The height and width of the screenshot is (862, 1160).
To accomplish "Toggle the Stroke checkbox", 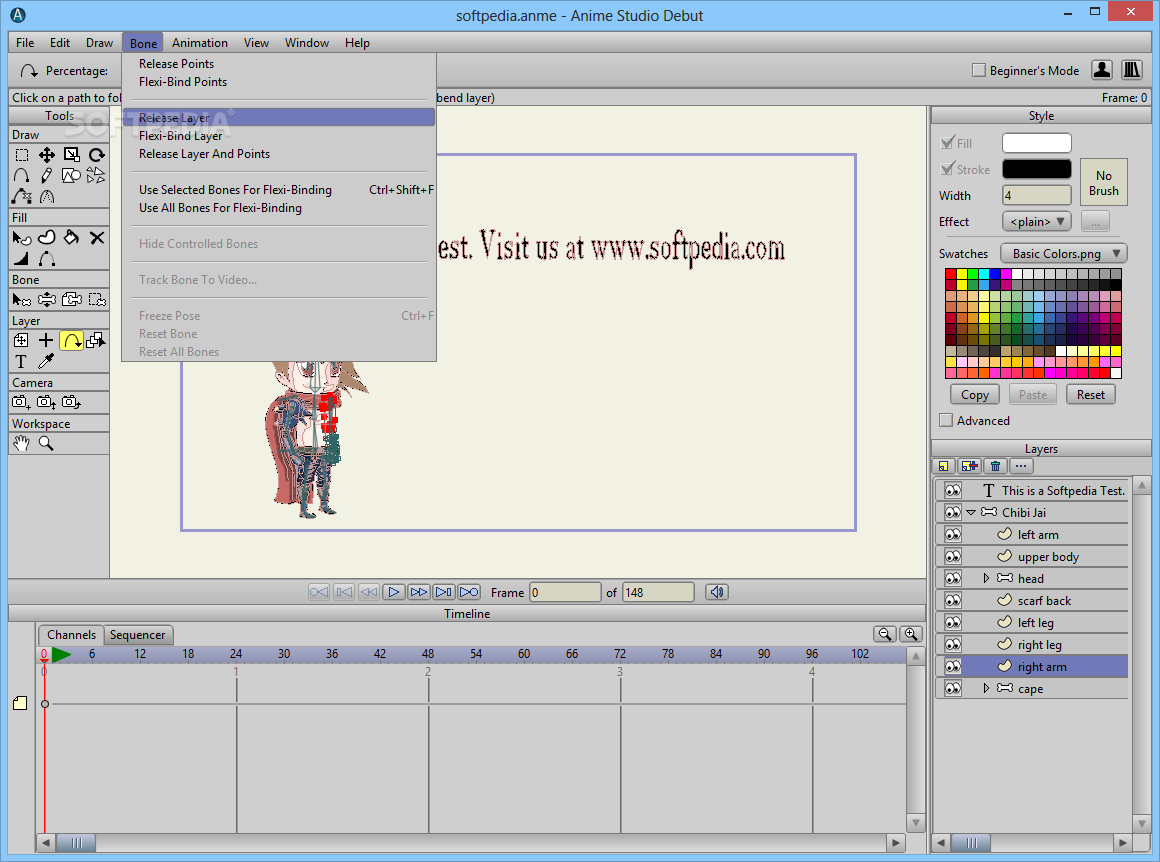I will (x=946, y=169).
